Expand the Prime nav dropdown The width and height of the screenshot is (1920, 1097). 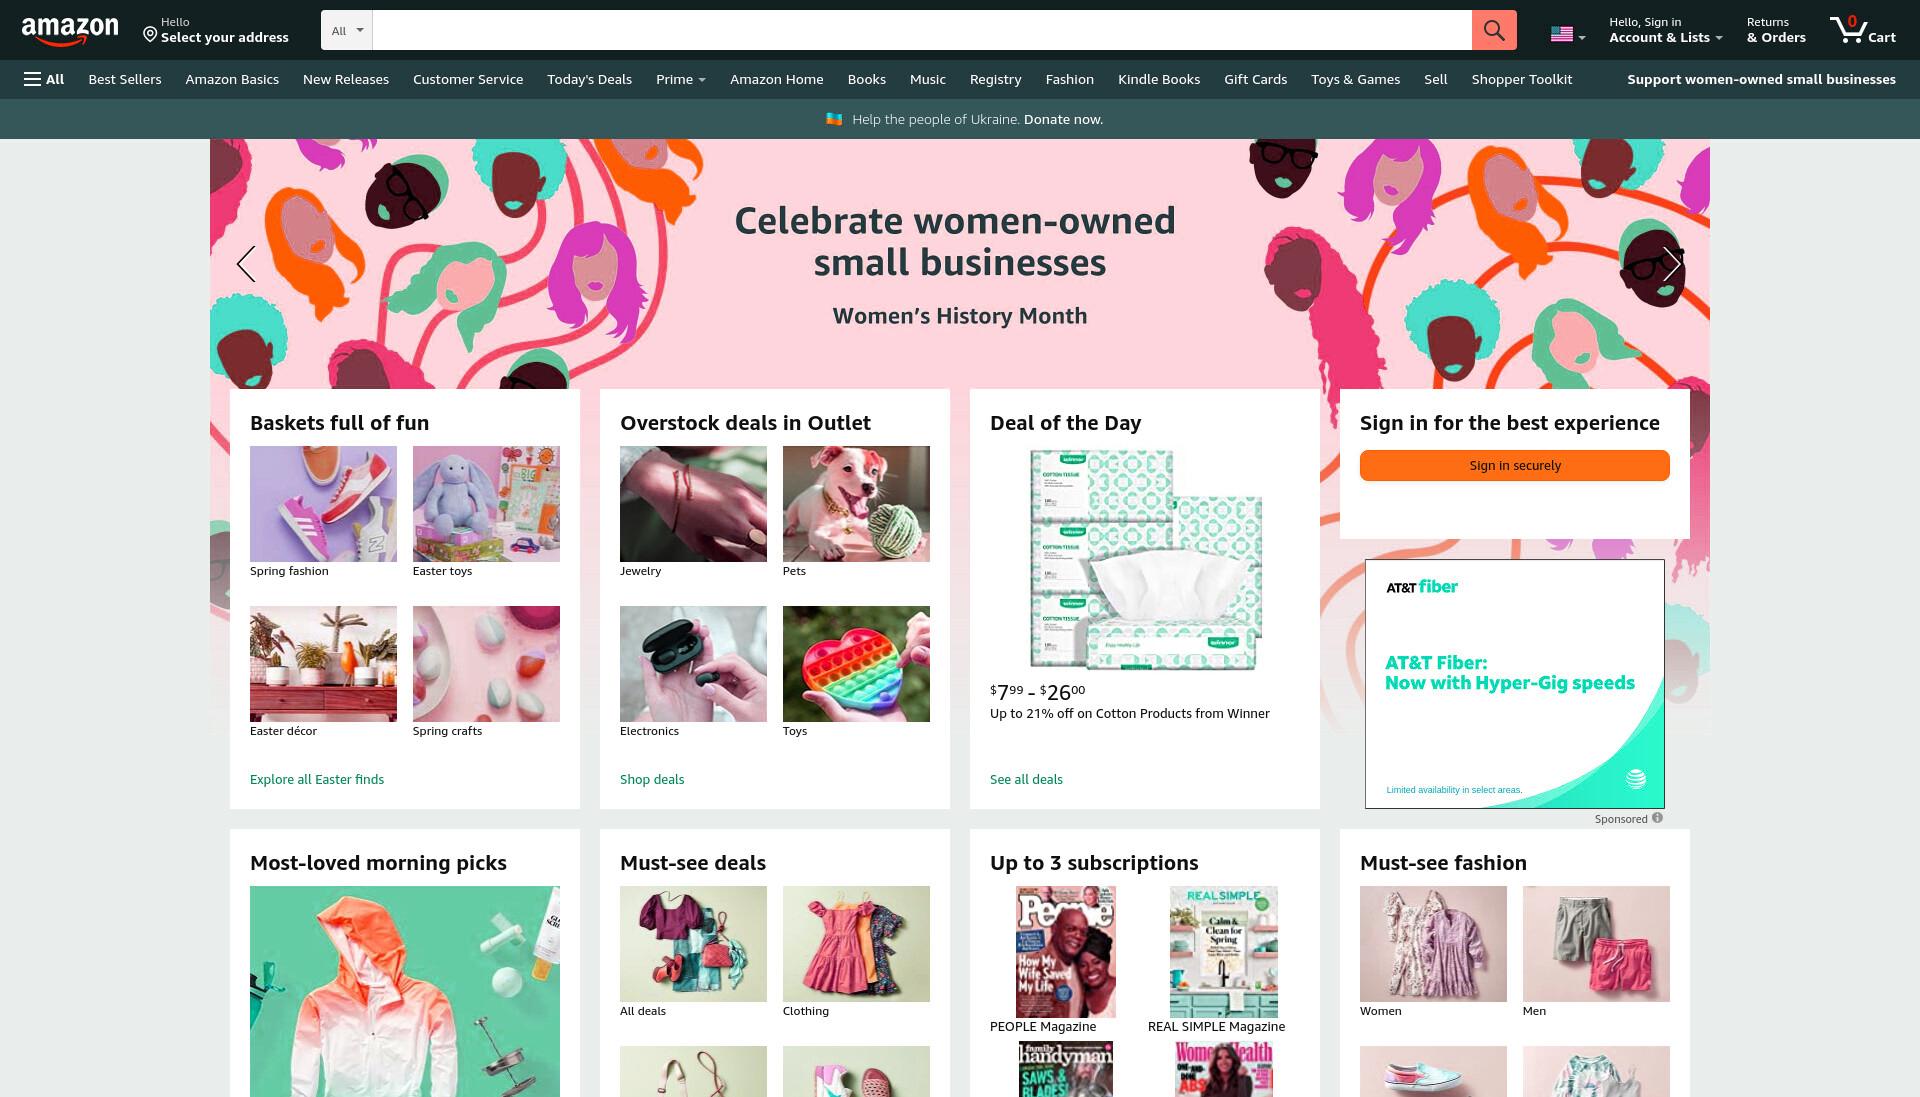(x=681, y=79)
